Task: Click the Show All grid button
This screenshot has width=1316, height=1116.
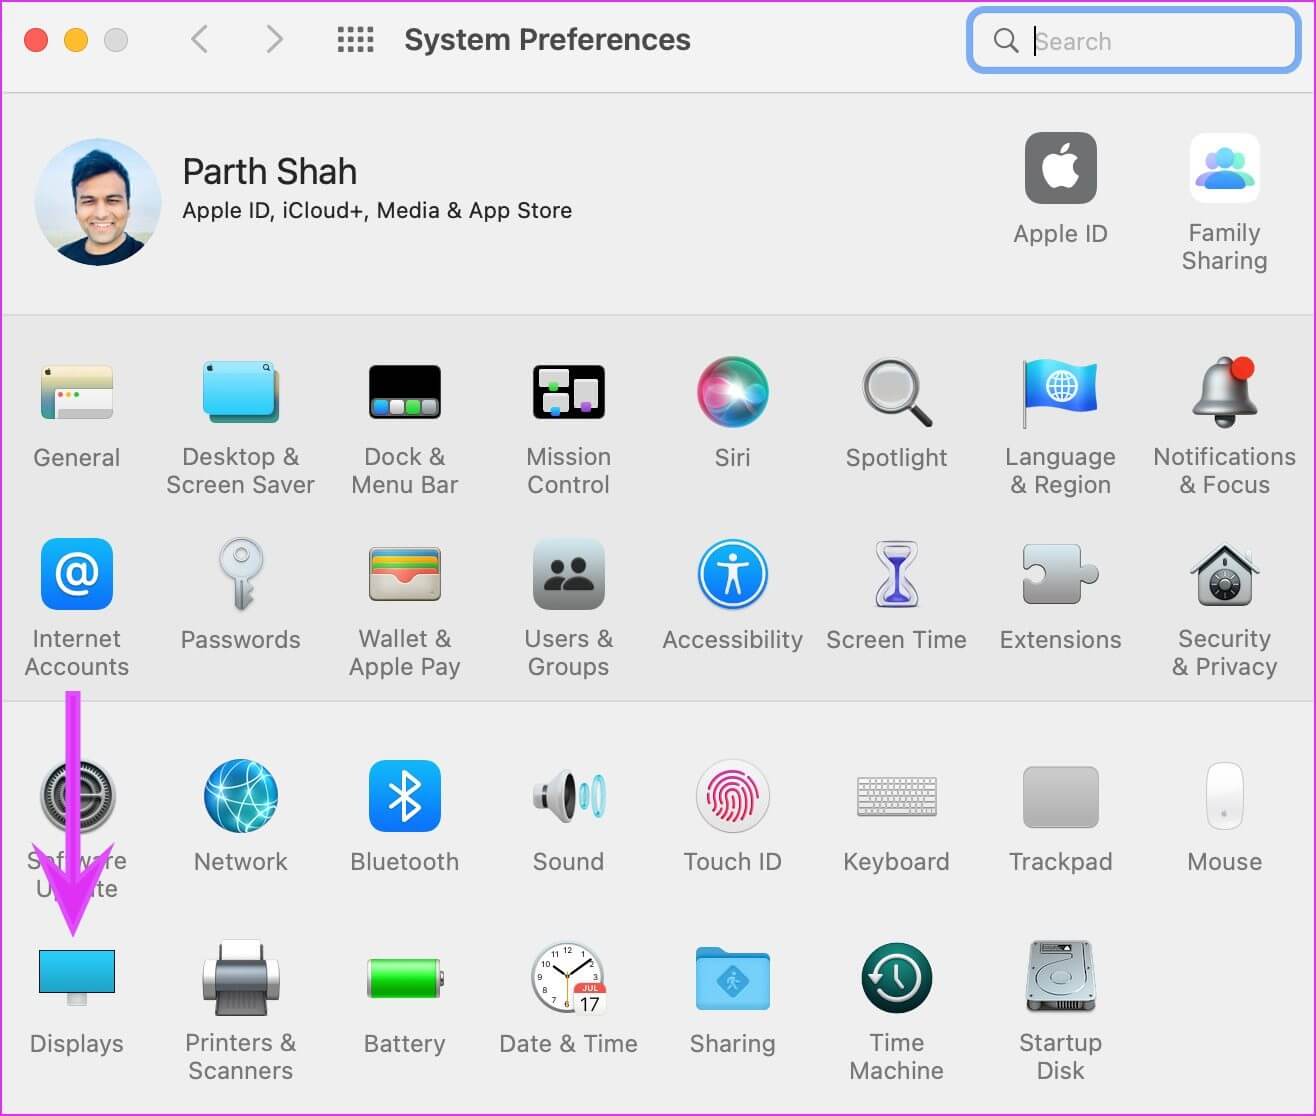Action: click(355, 40)
